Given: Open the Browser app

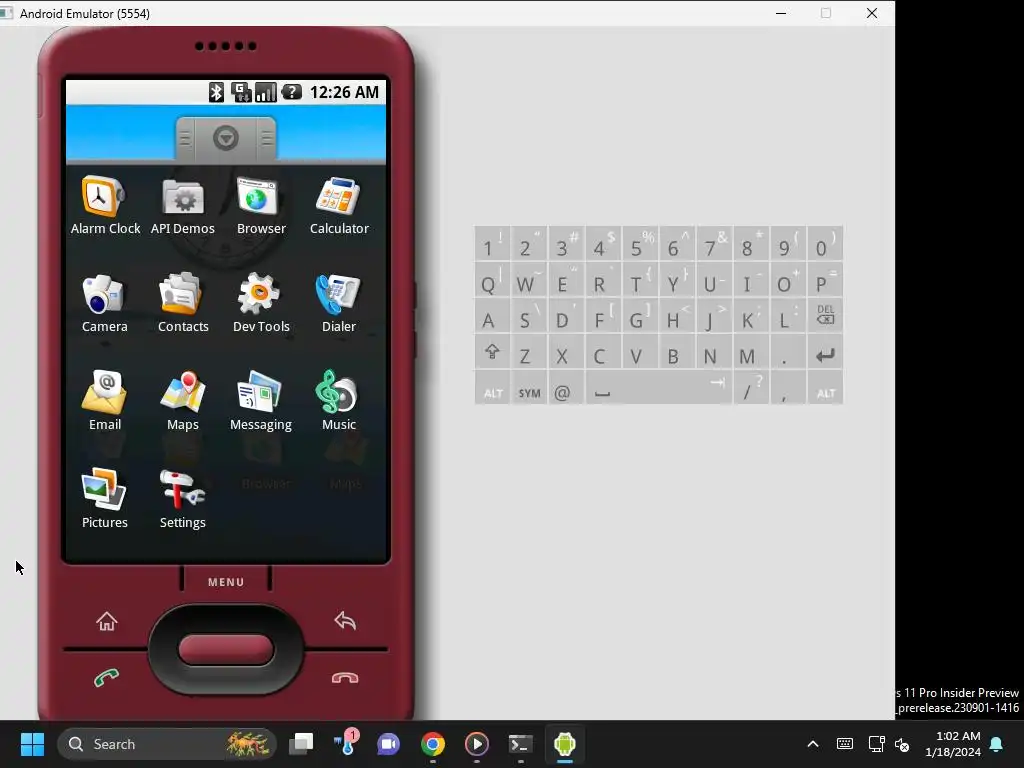Looking at the screenshot, I should tap(261, 205).
